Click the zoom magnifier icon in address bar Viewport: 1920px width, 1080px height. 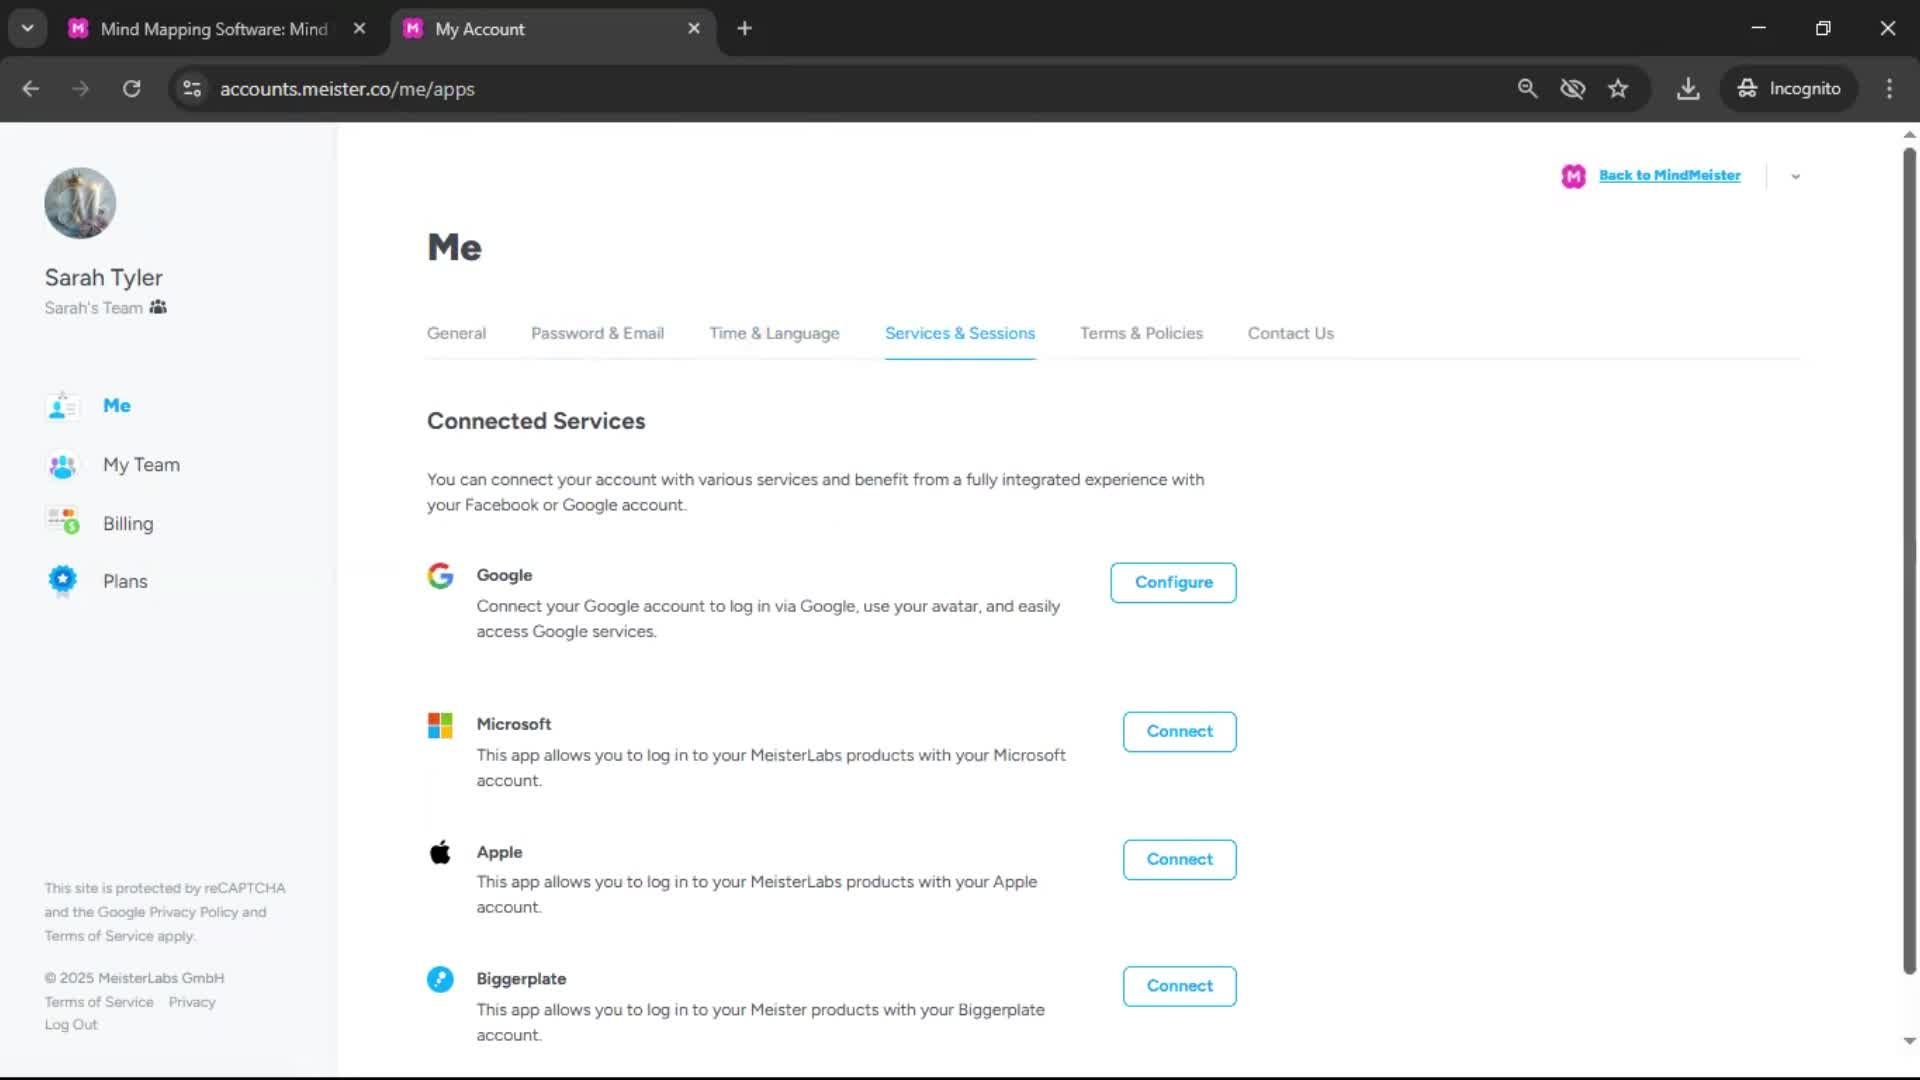[x=1527, y=89]
